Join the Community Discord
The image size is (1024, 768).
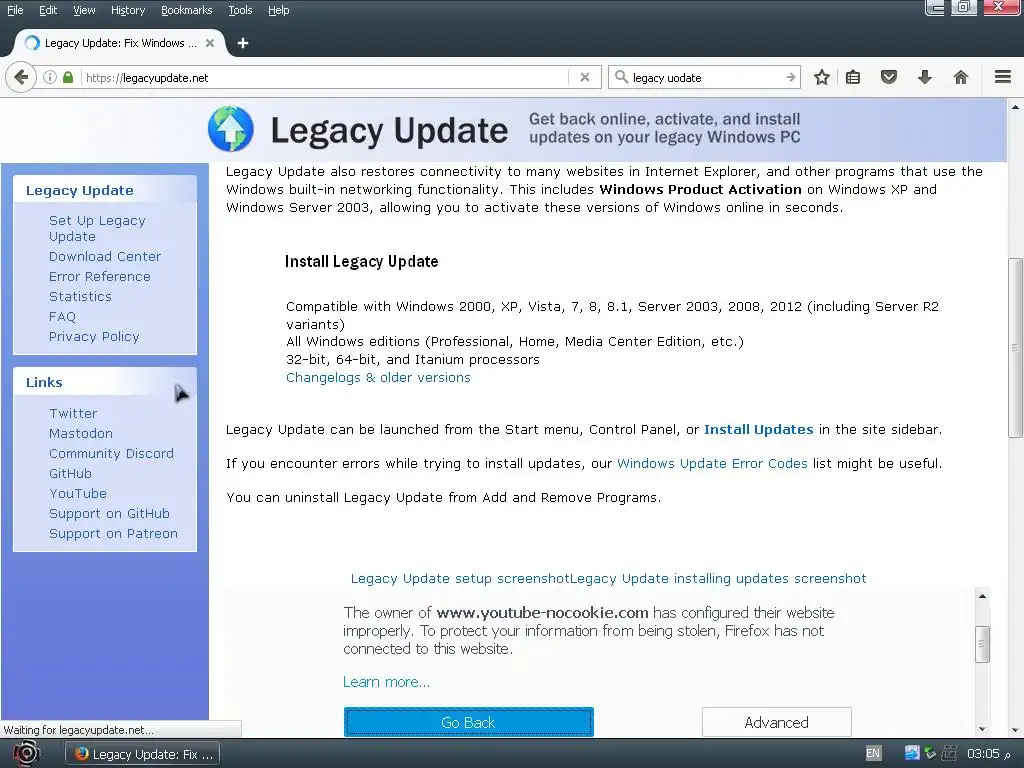click(x=112, y=454)
